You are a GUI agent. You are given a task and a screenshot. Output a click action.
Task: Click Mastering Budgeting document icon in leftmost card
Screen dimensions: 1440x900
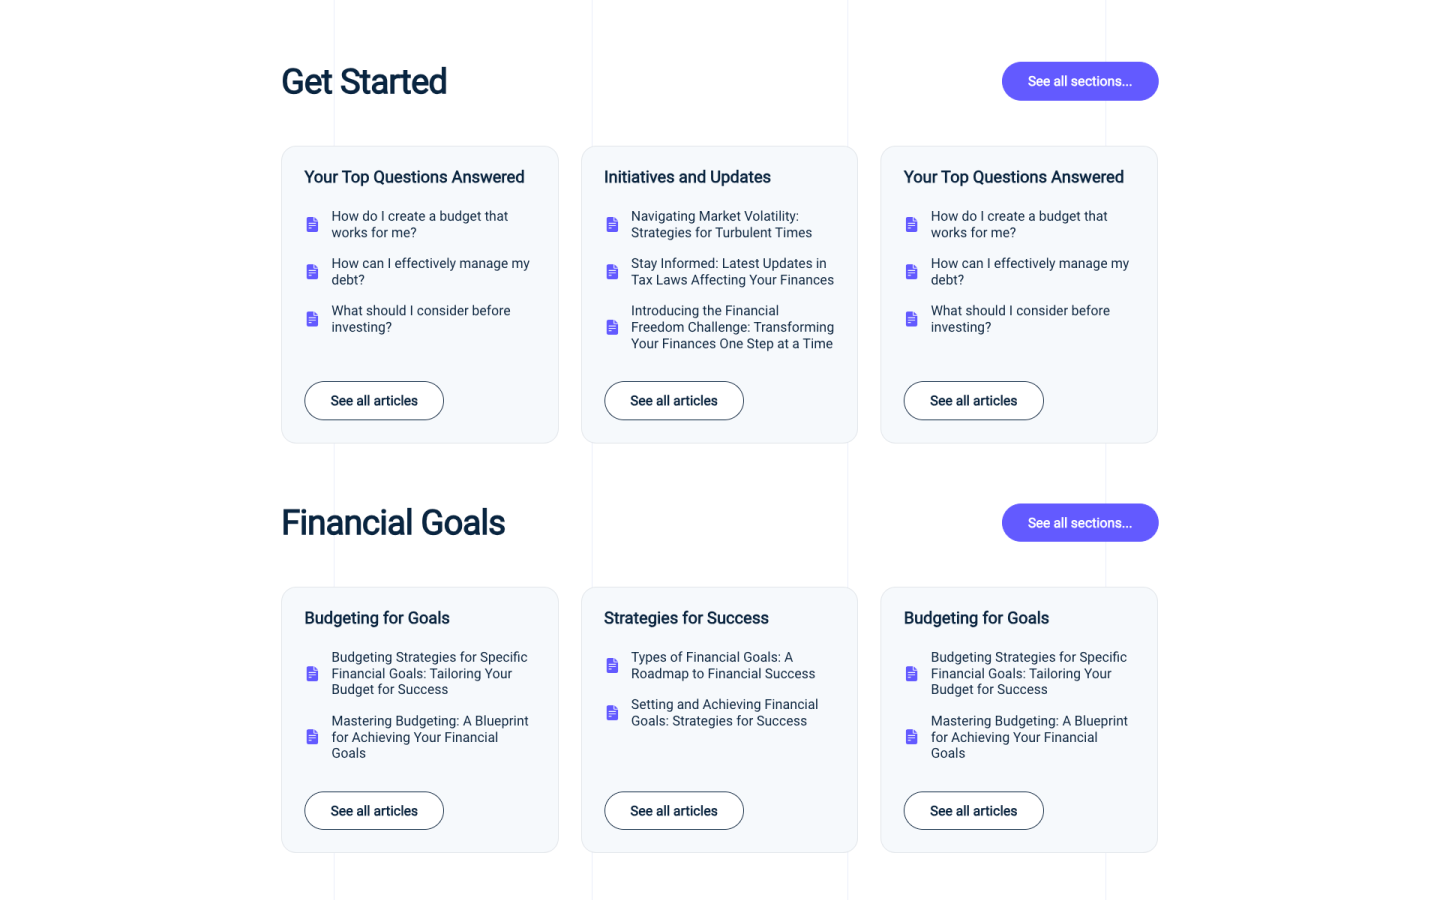[312, 737]
